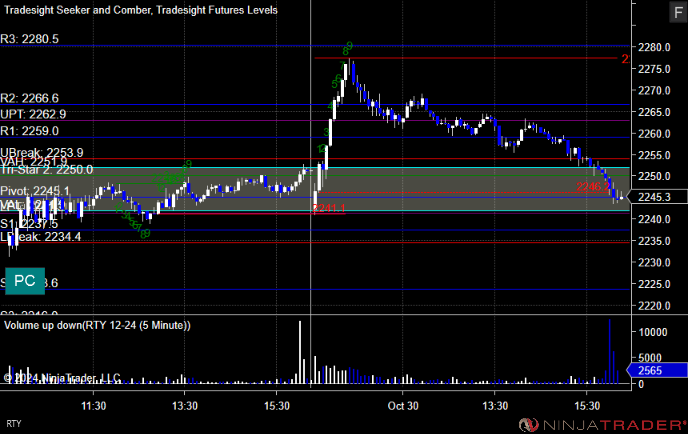Viewport: 688px width, 434px height.
Task: Select the Tri-Star 2: 2250.0 label
Action: (47, 170)
